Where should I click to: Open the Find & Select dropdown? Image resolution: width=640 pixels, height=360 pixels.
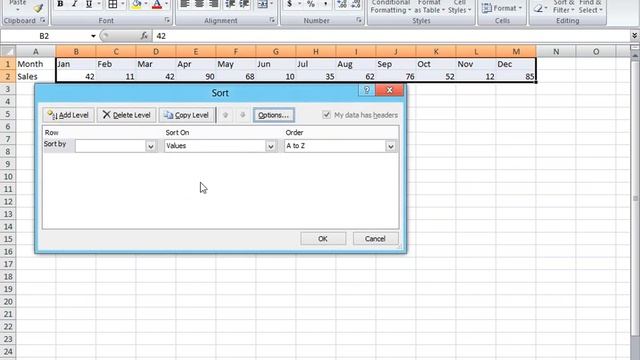coord(590,7)
